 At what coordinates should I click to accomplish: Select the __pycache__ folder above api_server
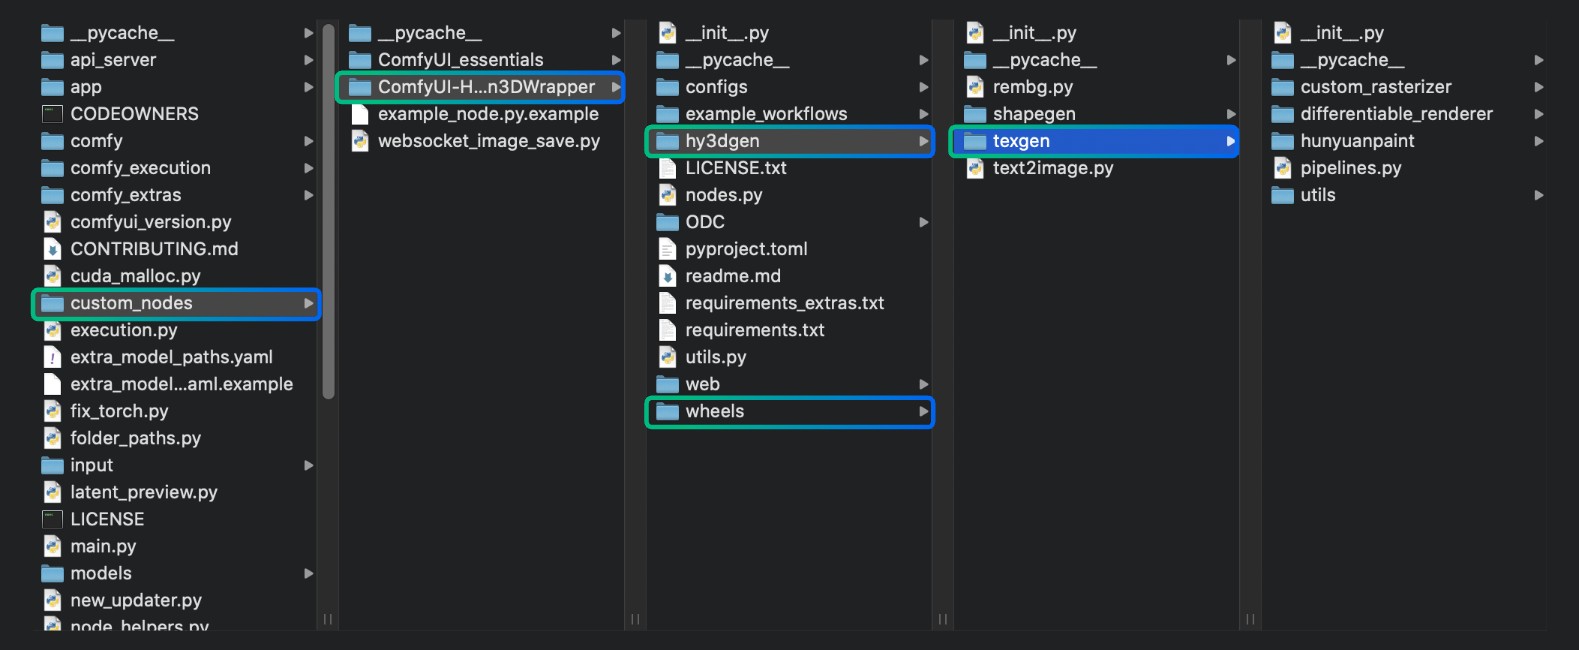click(x=122, y=33)
